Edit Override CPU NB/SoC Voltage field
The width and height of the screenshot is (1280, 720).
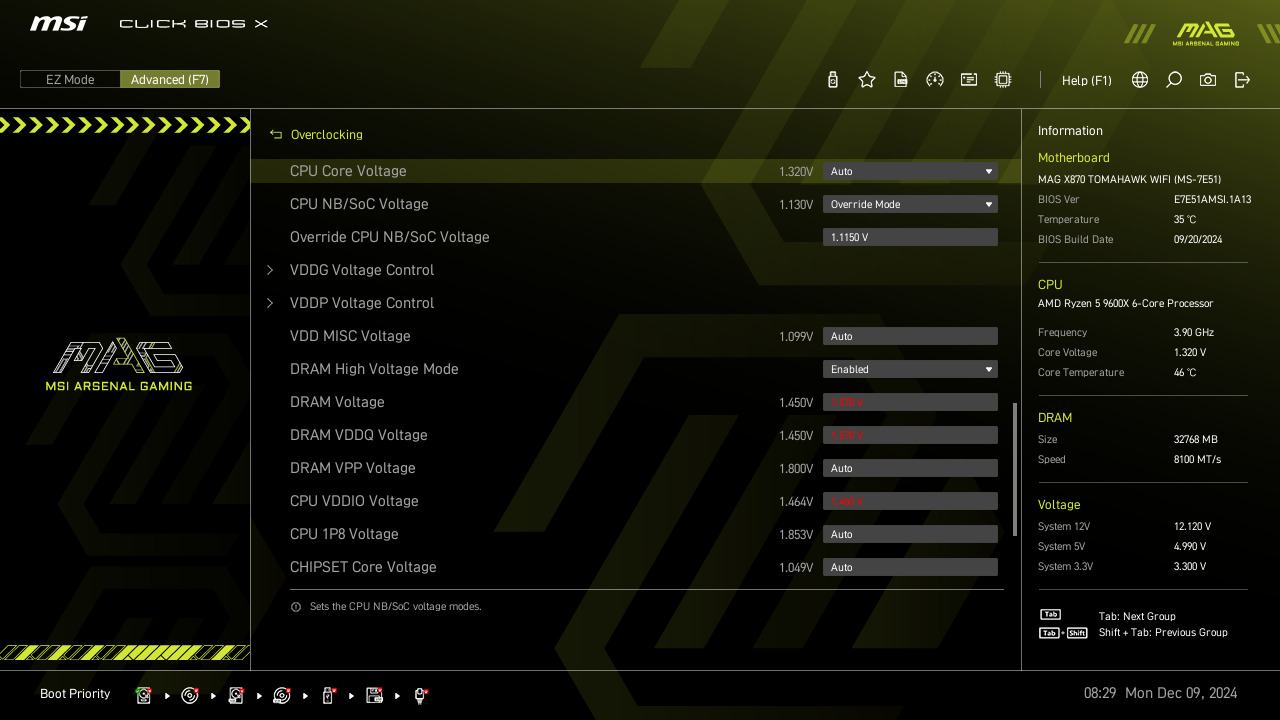(x=910, y=237)
